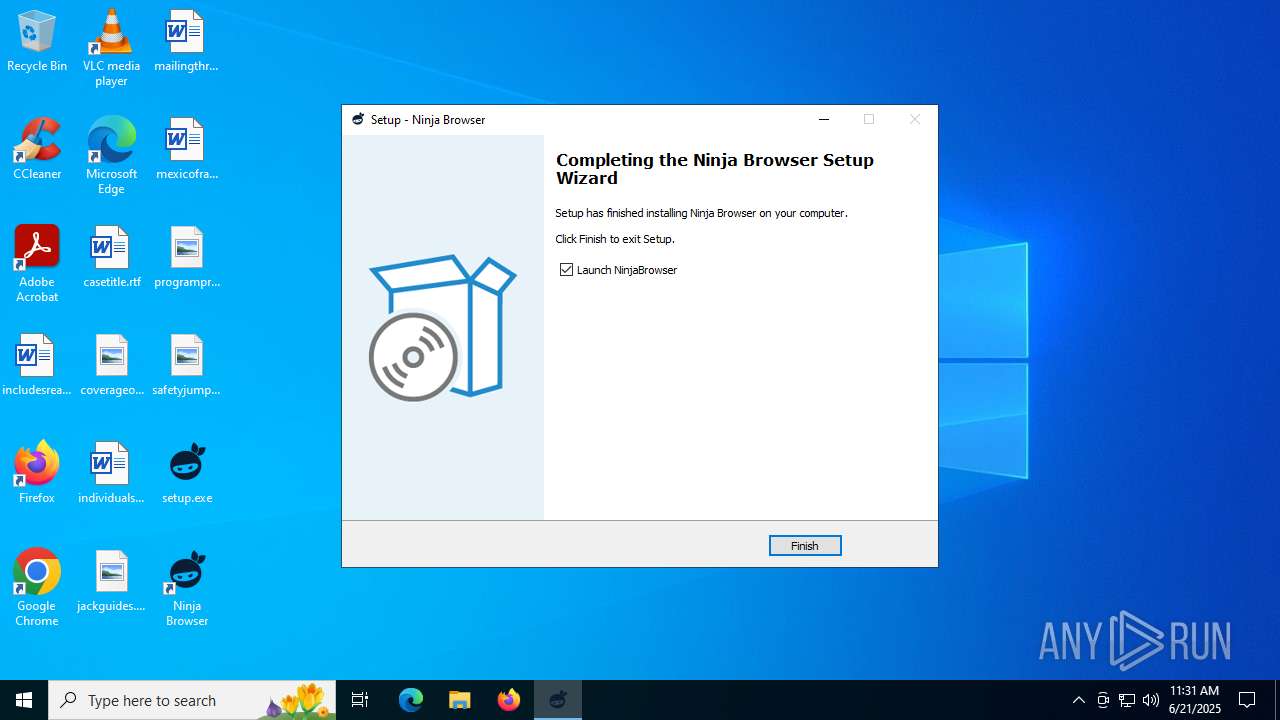
Task: Launch Edge from the taskbar
Action: [411, 700]
